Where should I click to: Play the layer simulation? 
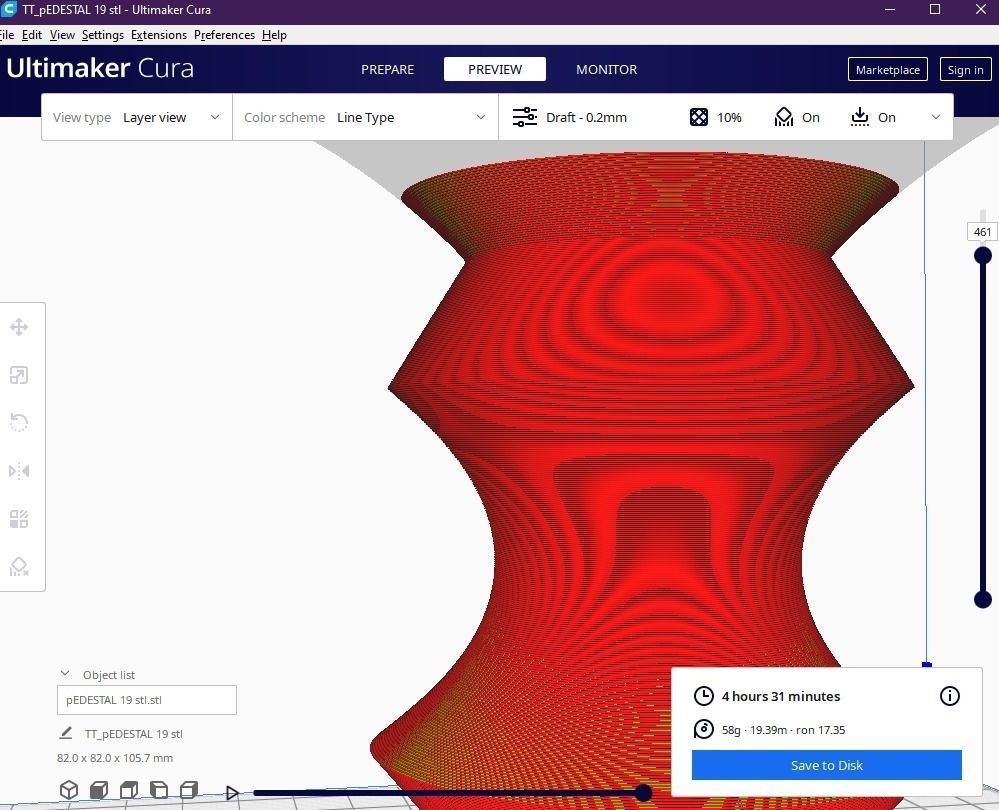[x=233, y=793]
